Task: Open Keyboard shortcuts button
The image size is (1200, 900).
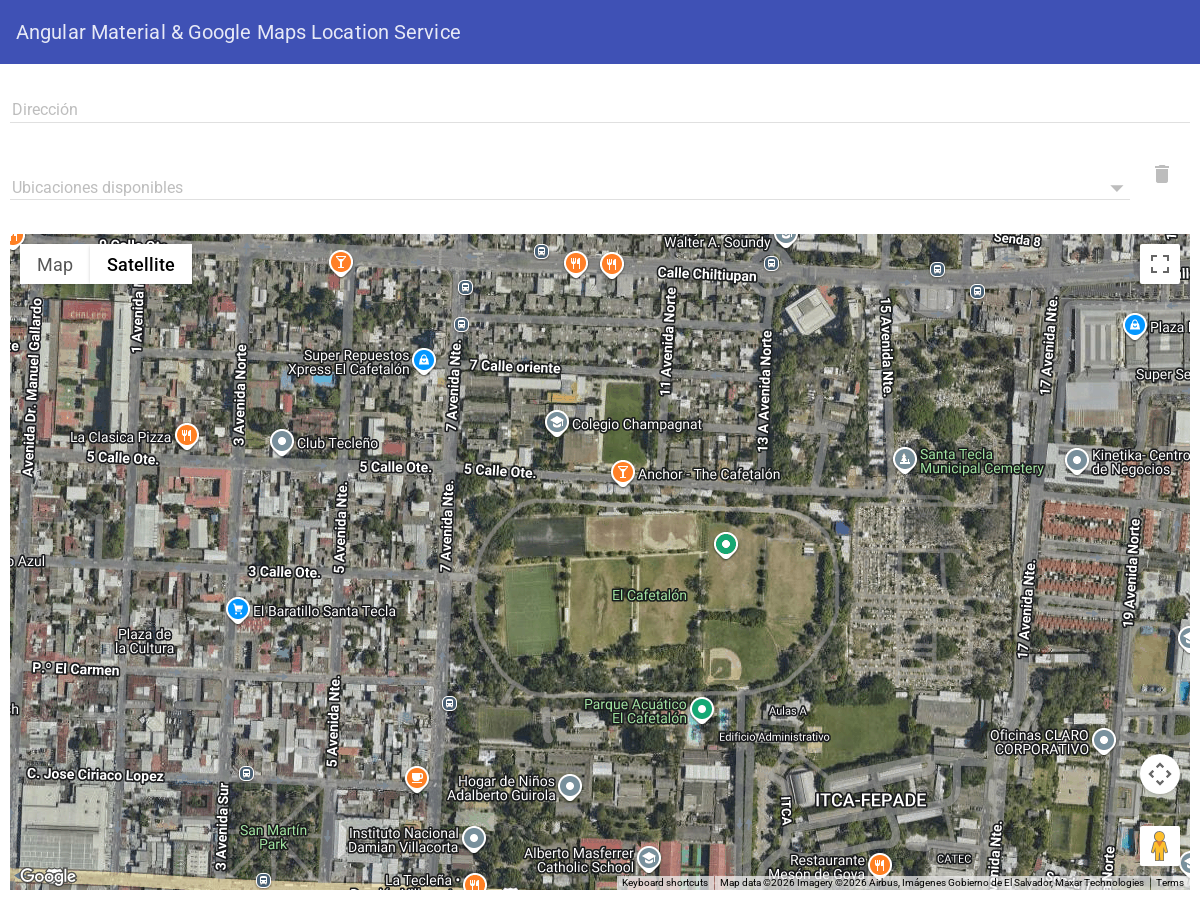Action: [x=665, y=883]
